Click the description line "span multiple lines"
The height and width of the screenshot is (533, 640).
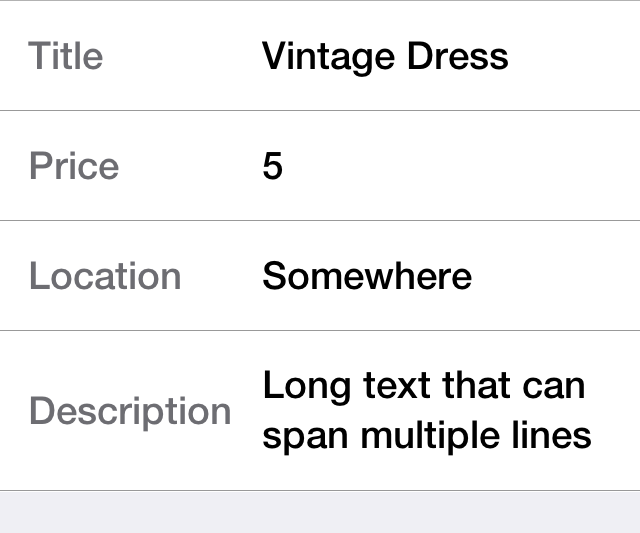[x=427, y=436]
